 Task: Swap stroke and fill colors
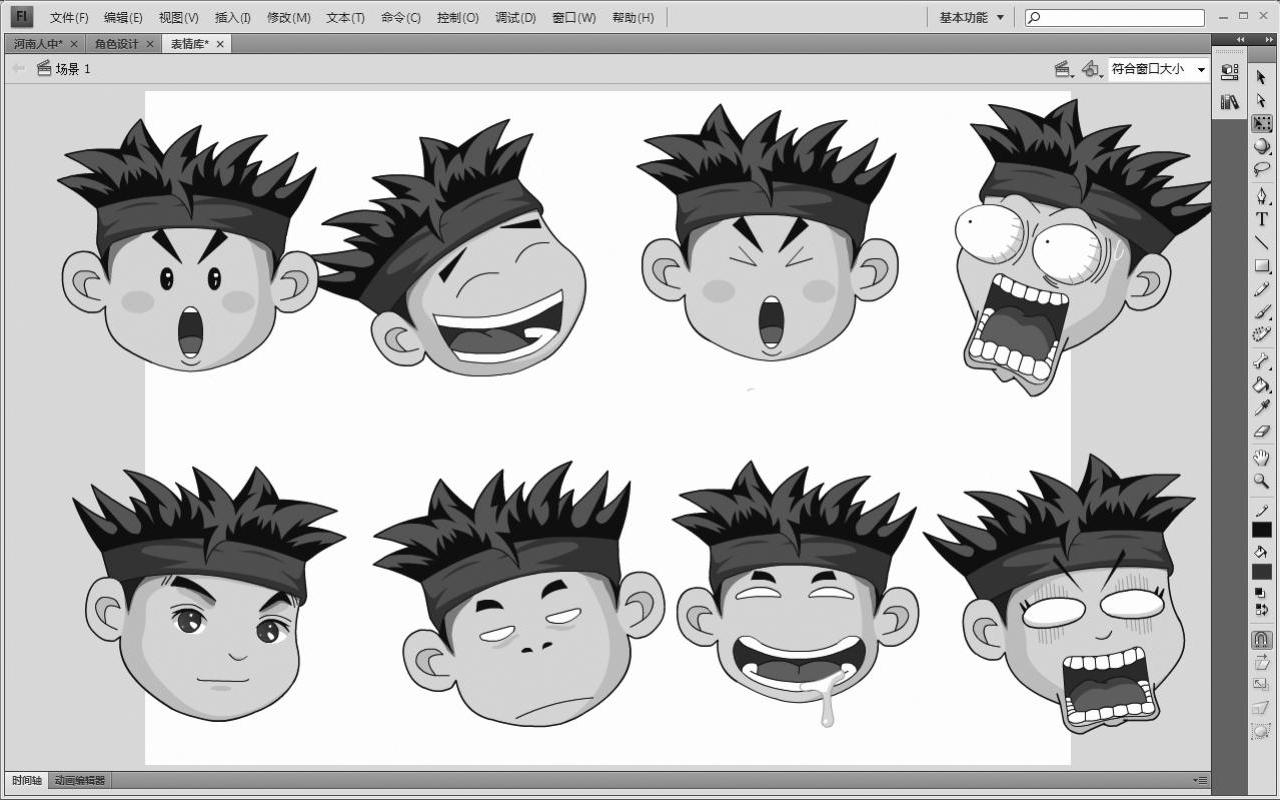click(1261, 608)
